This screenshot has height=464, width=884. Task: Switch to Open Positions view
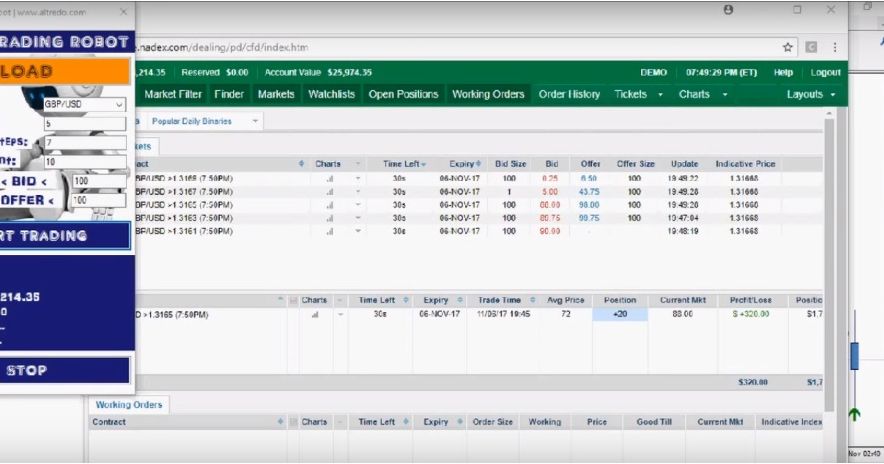(404, 95)
